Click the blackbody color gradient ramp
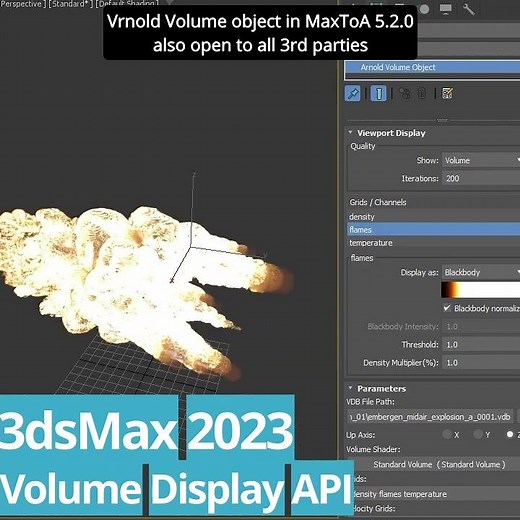 click(x=480, y=290)
